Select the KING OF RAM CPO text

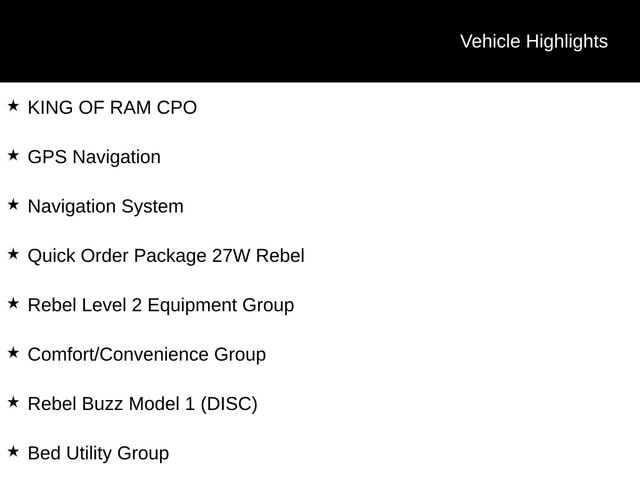[x=112, y=108]
